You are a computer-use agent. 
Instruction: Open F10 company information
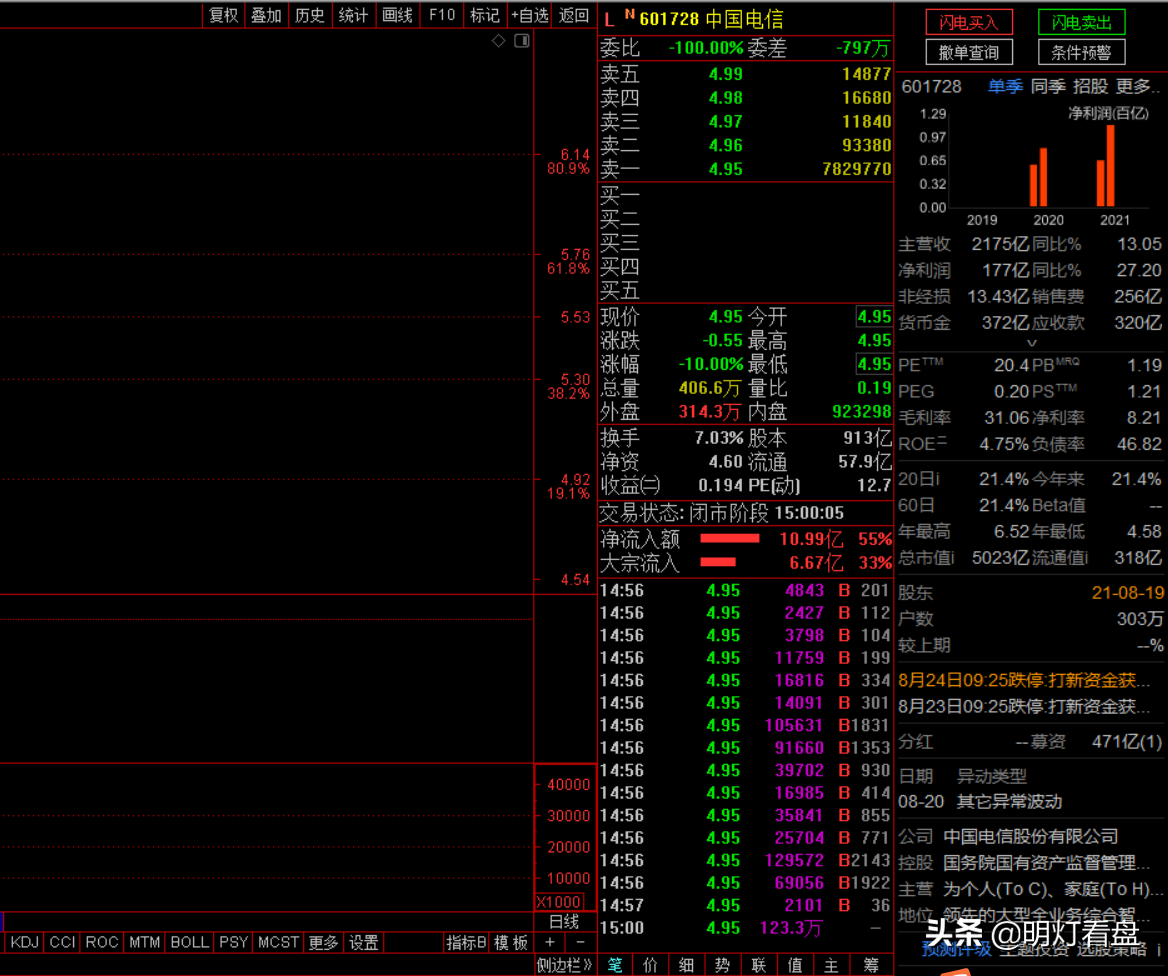point(442,15)
